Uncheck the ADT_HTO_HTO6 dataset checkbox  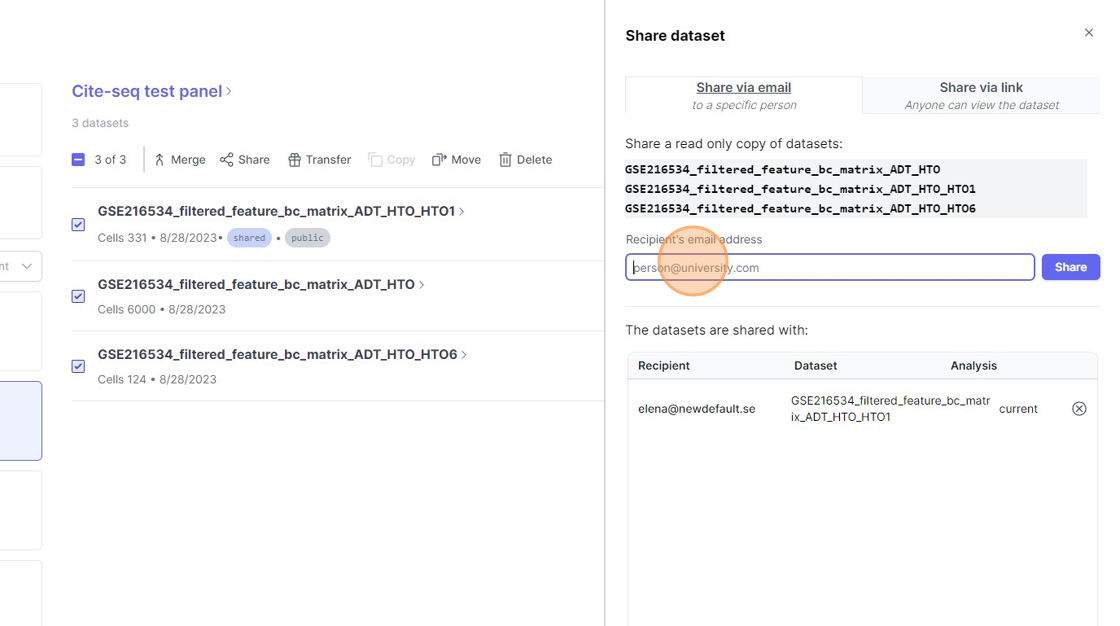(78, 366)
